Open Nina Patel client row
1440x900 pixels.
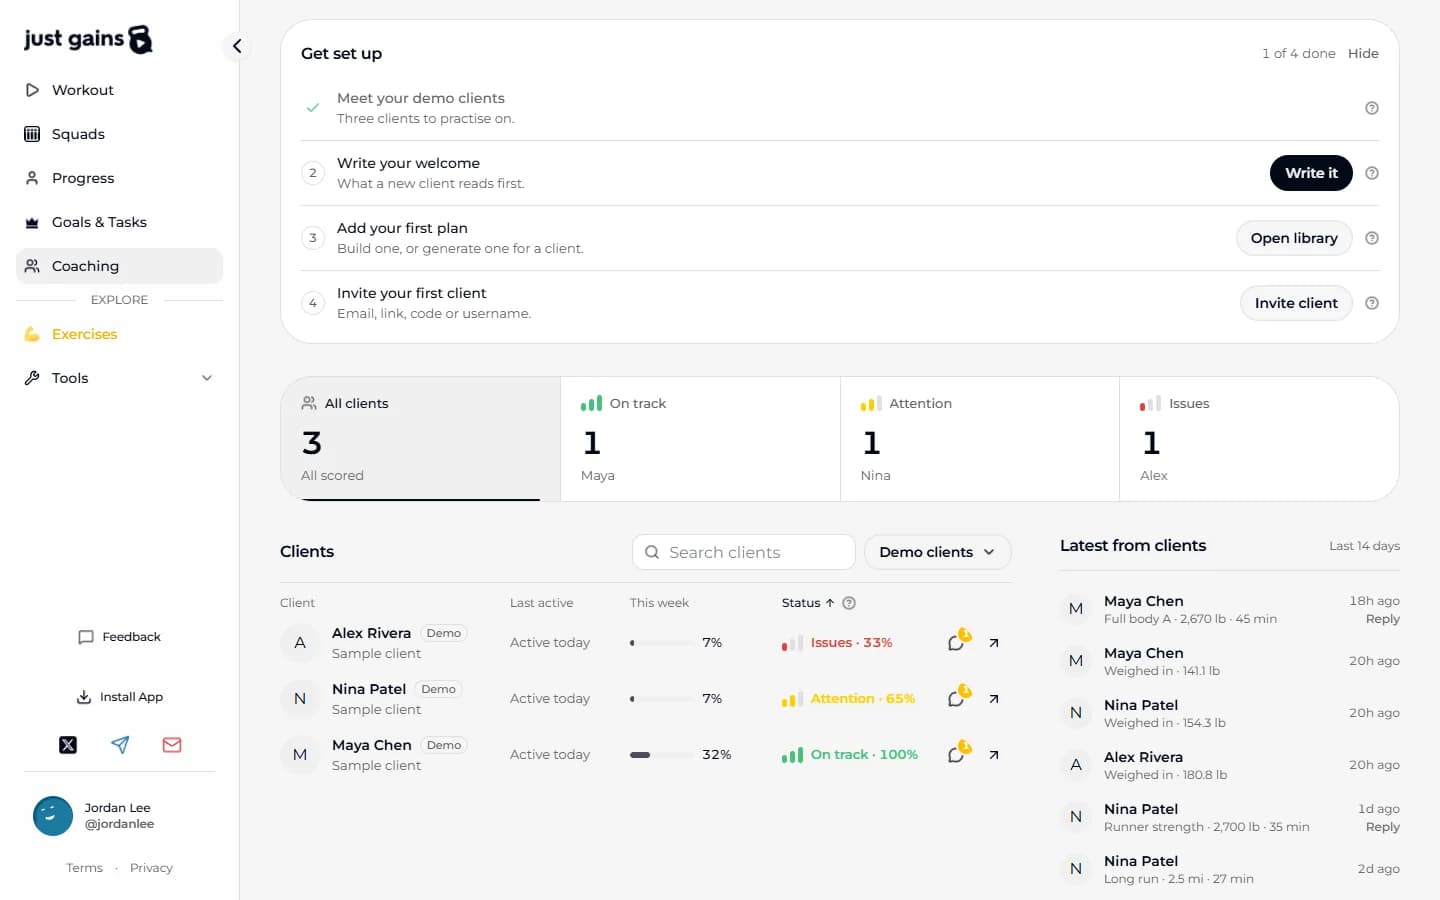(646, 699)
